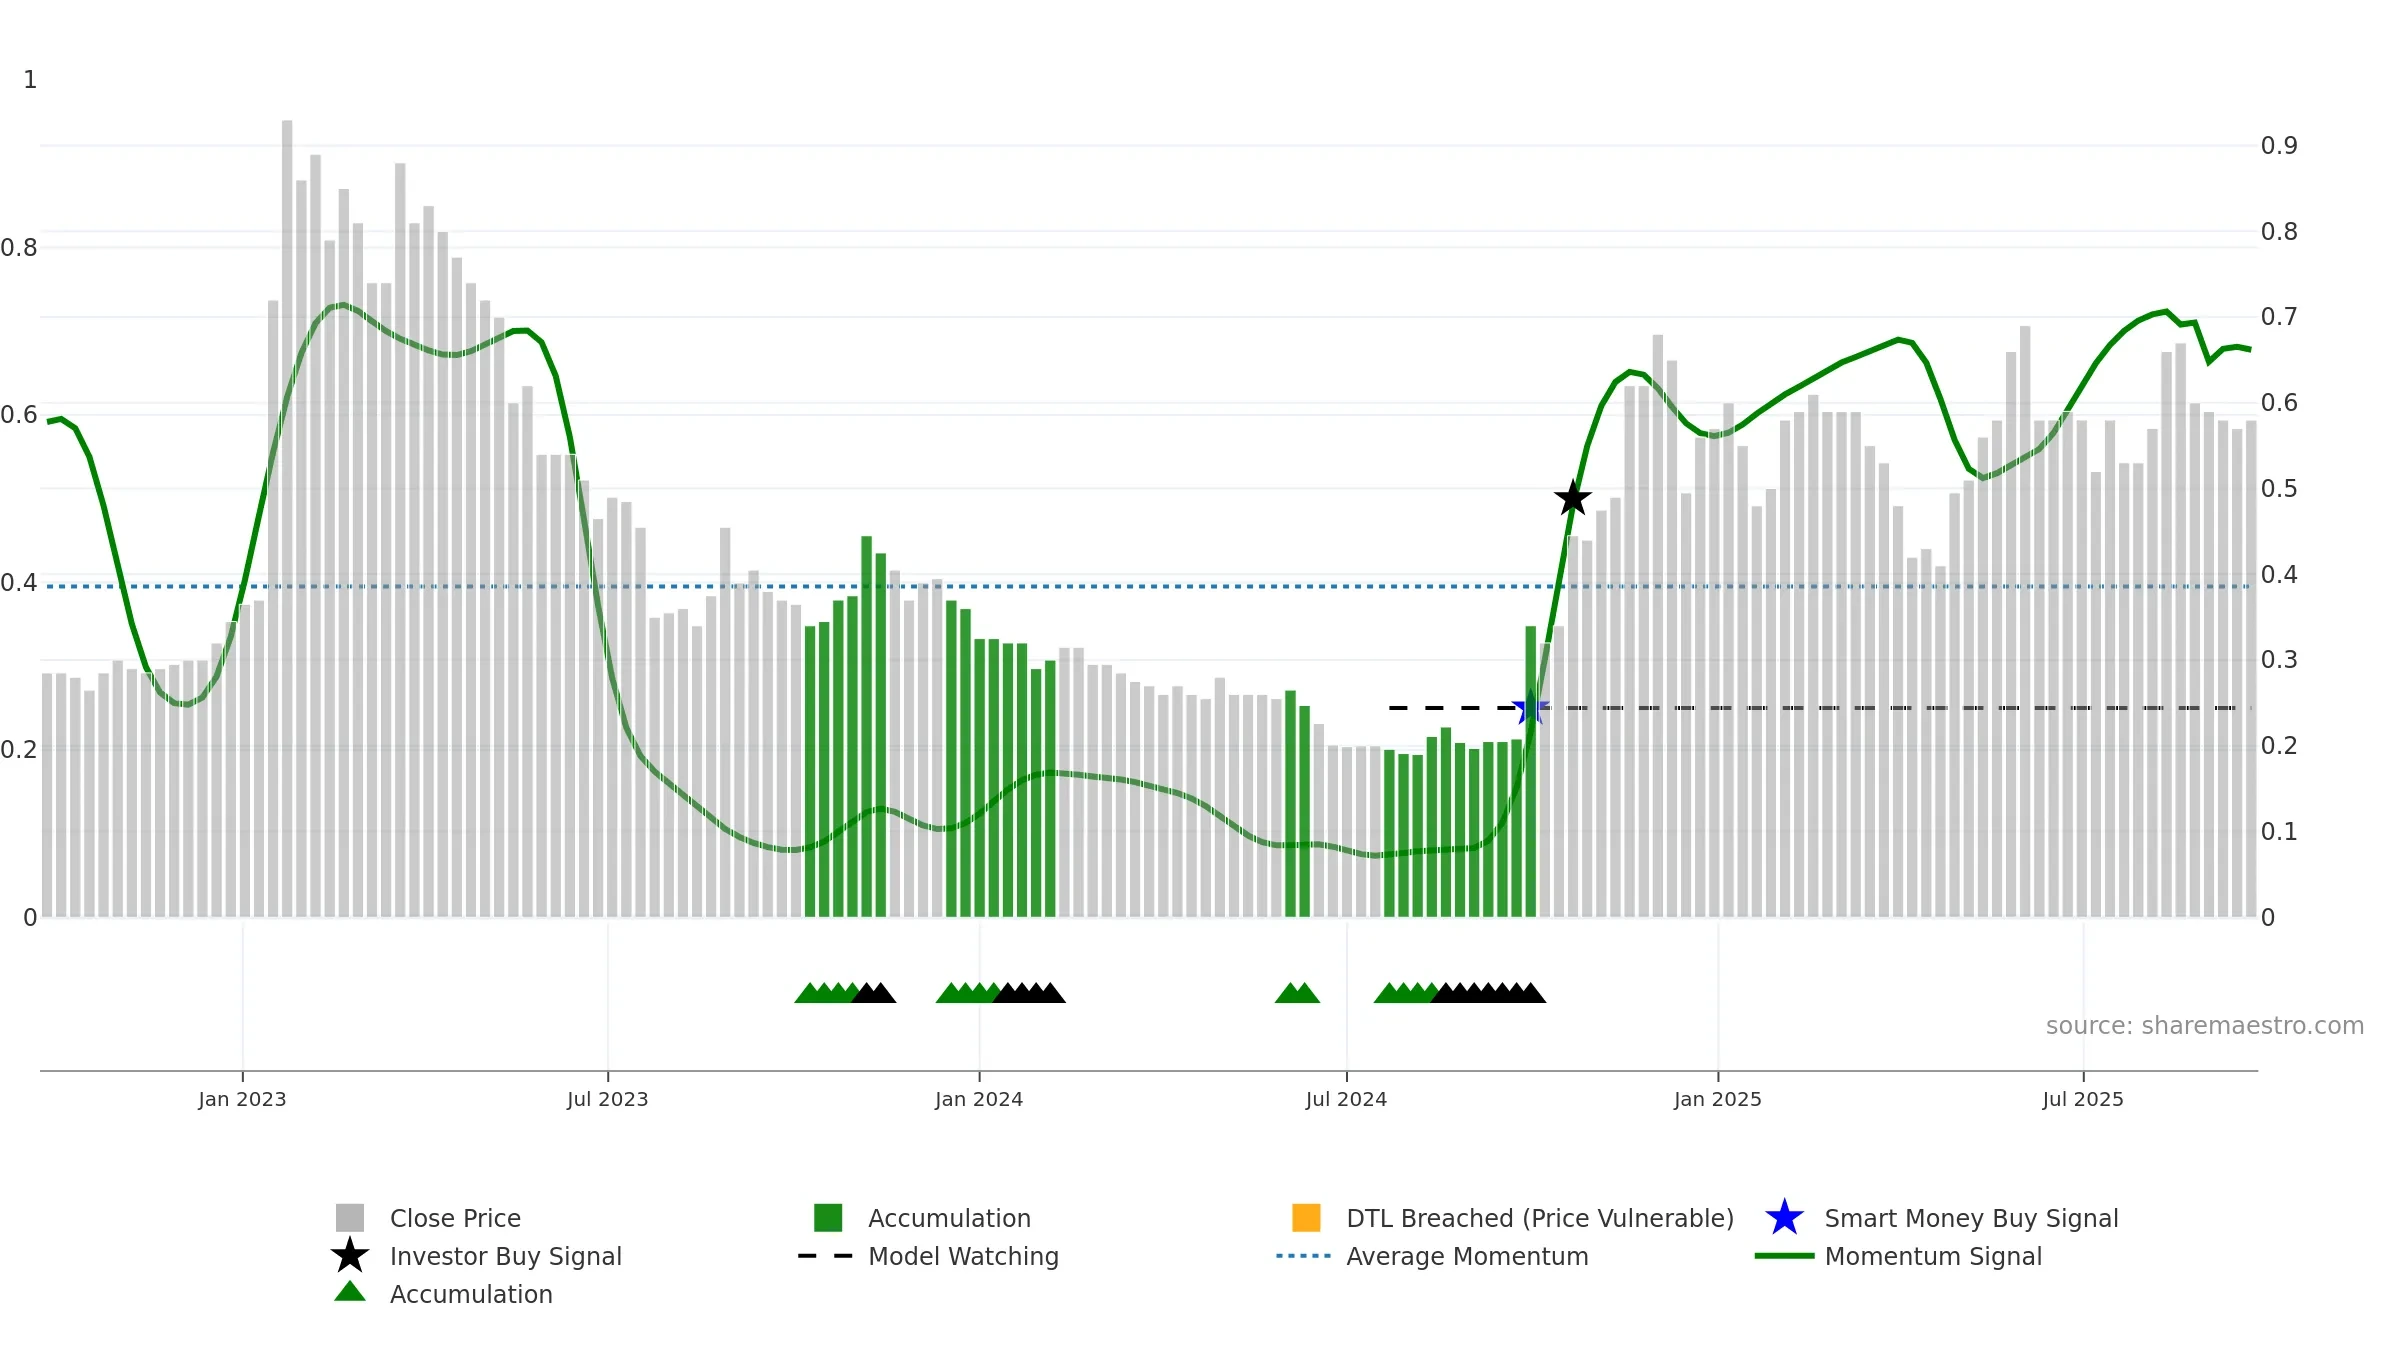Click the tallest gray price bar in early 2023
Viewport: 2400px width, 1350px height.
tap(287, 518)
